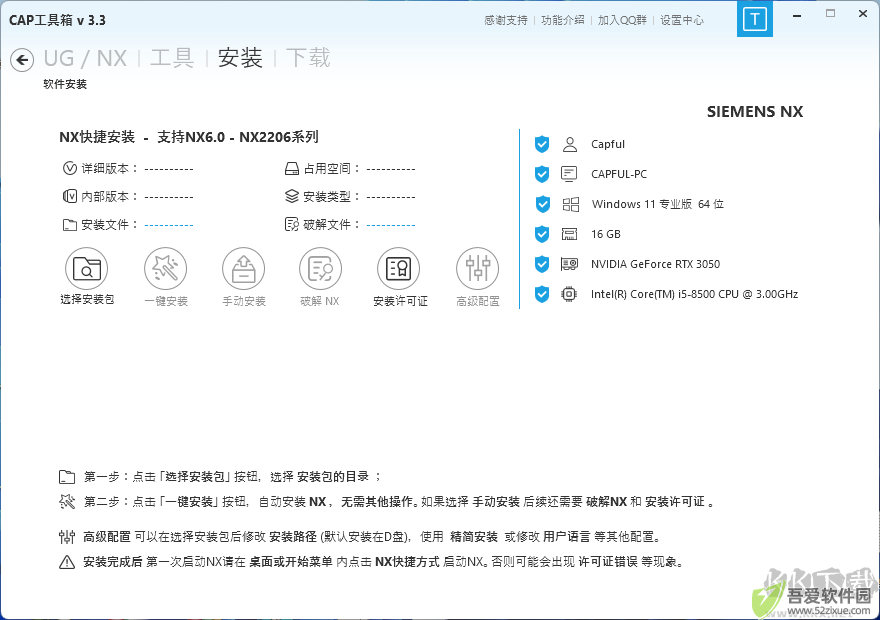Click the memory chip icon next to 16 GB
This screenshot has height=620, width=880.
(x=570, y=234)
